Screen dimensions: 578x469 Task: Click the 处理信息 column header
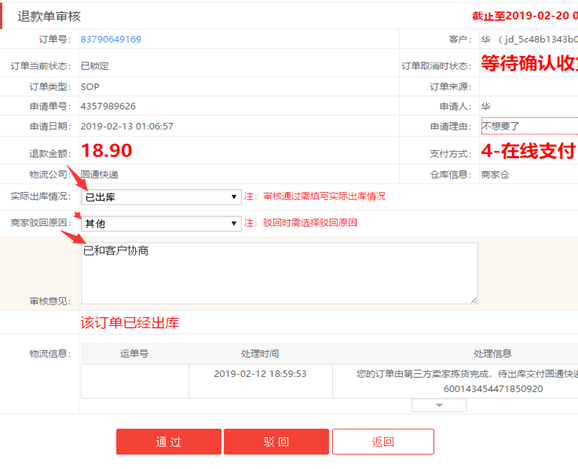(493, 354)
